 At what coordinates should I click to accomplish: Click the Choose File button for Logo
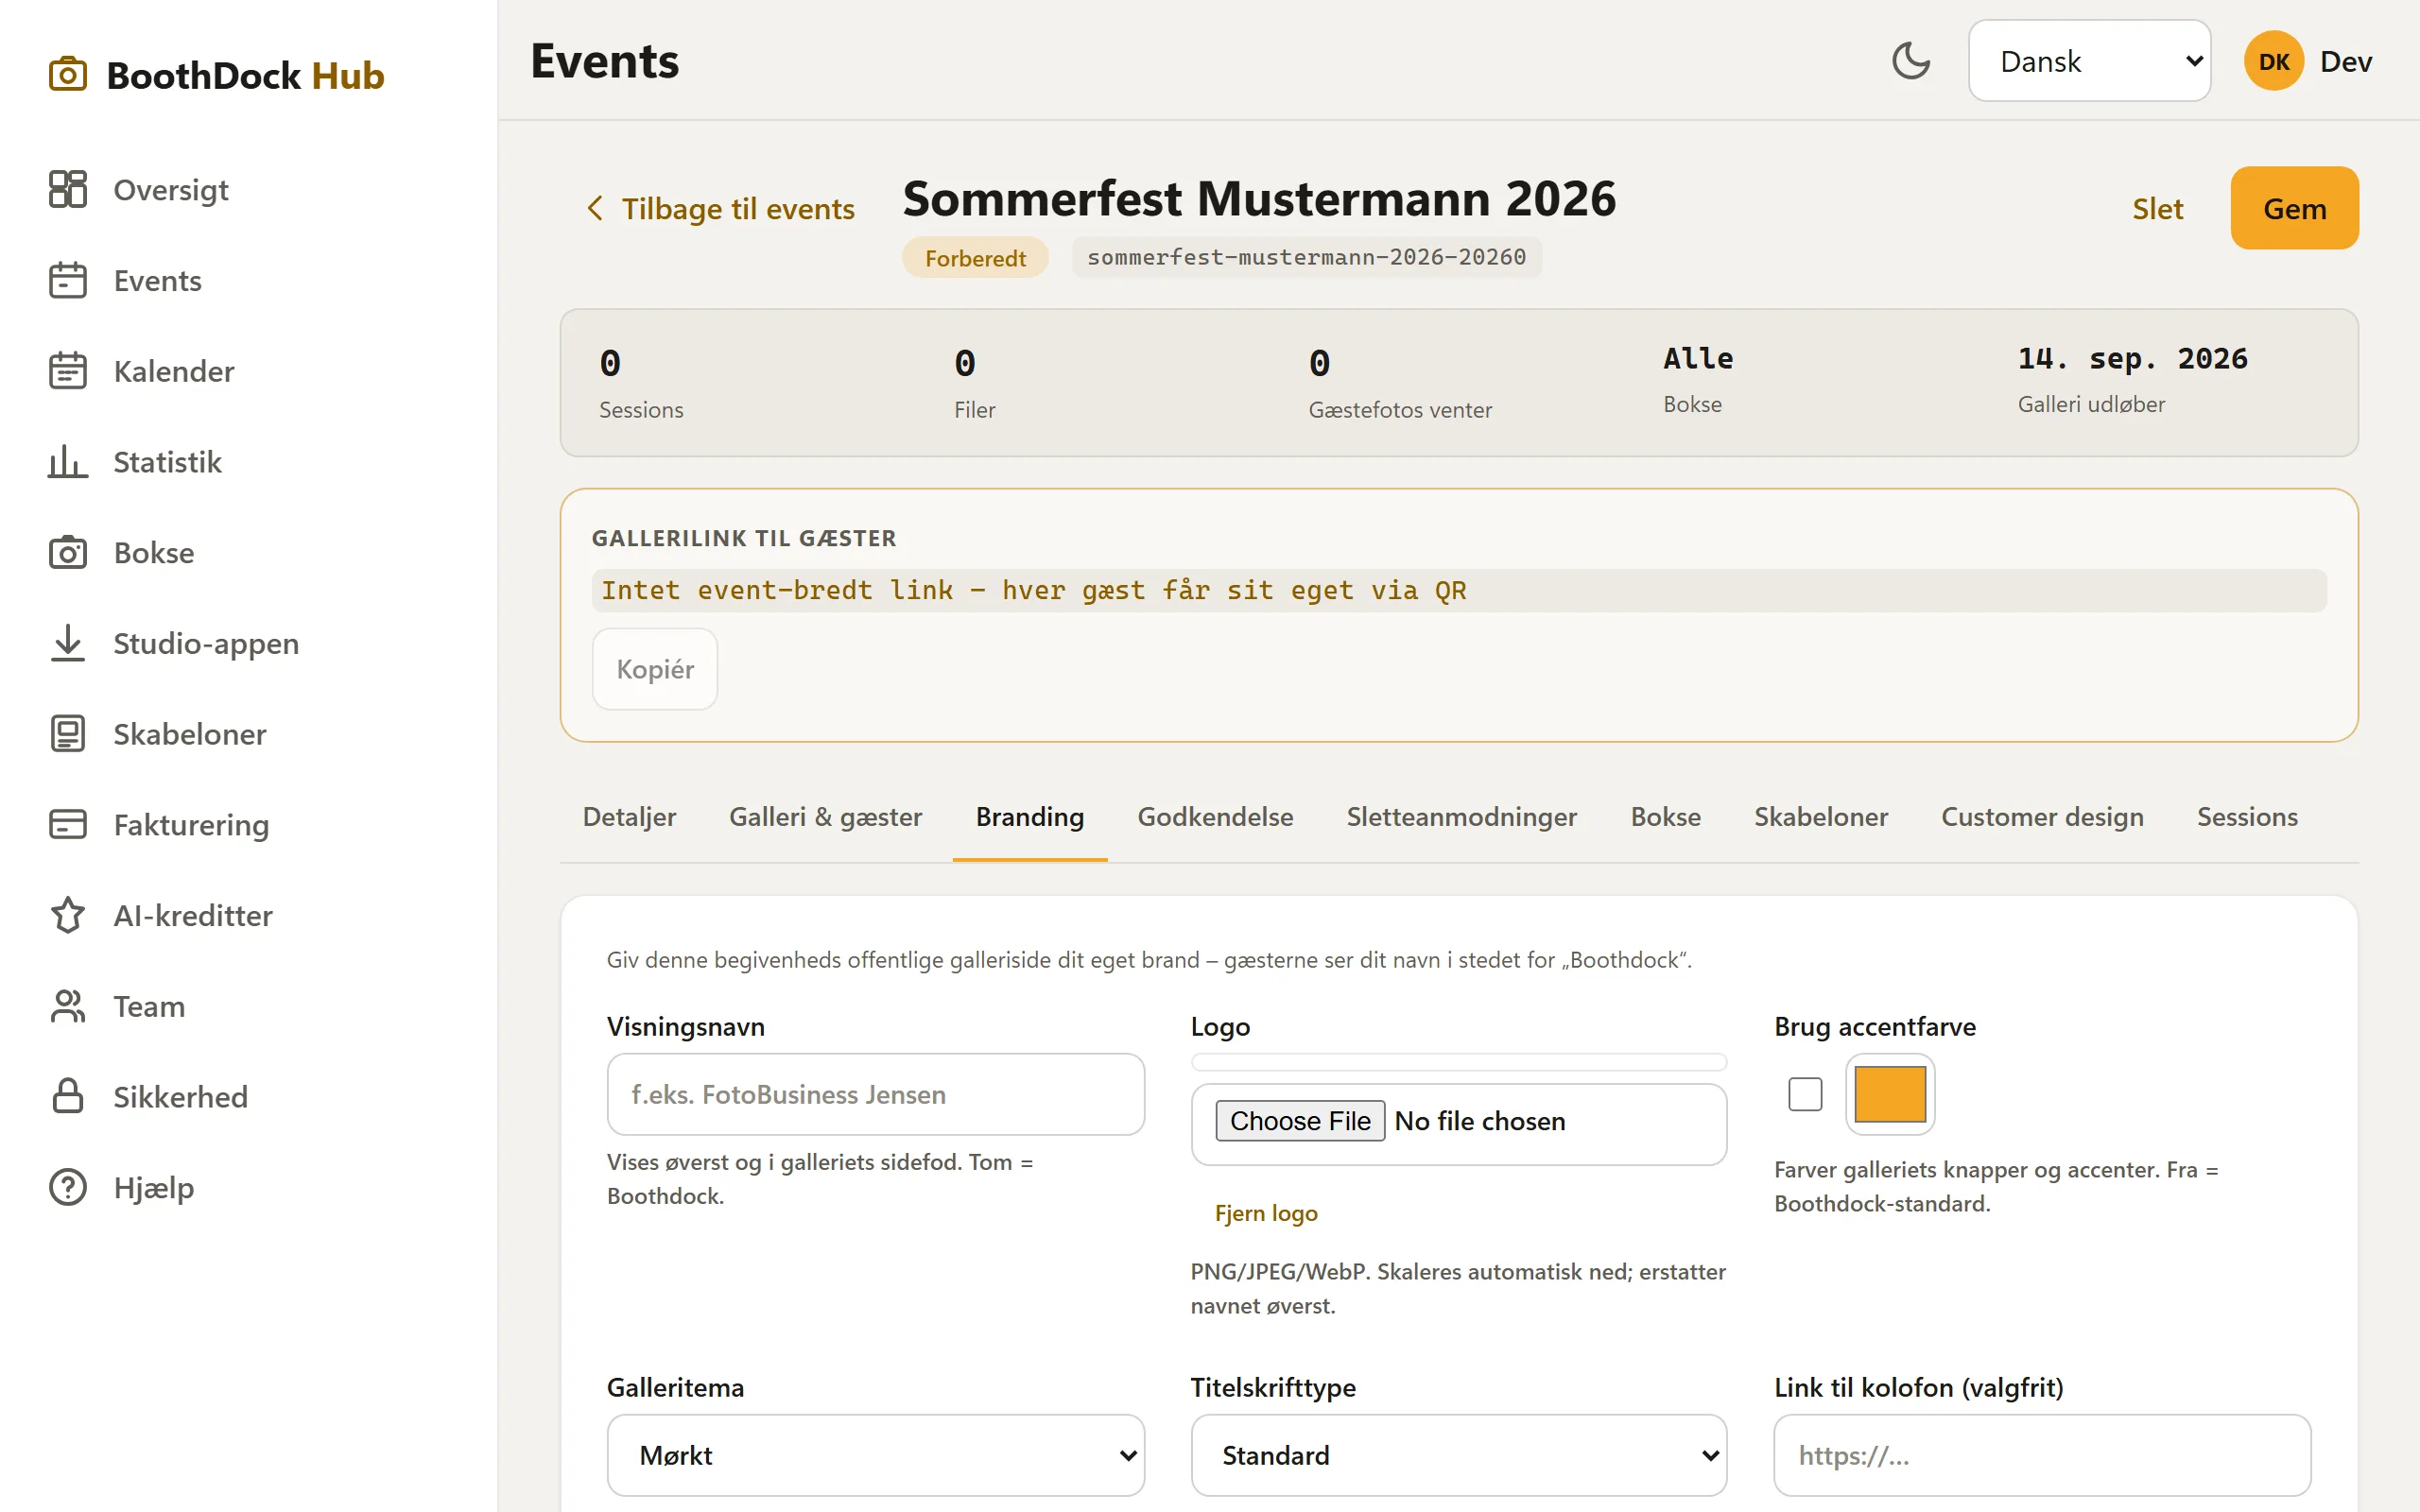coord(1299,1121)
